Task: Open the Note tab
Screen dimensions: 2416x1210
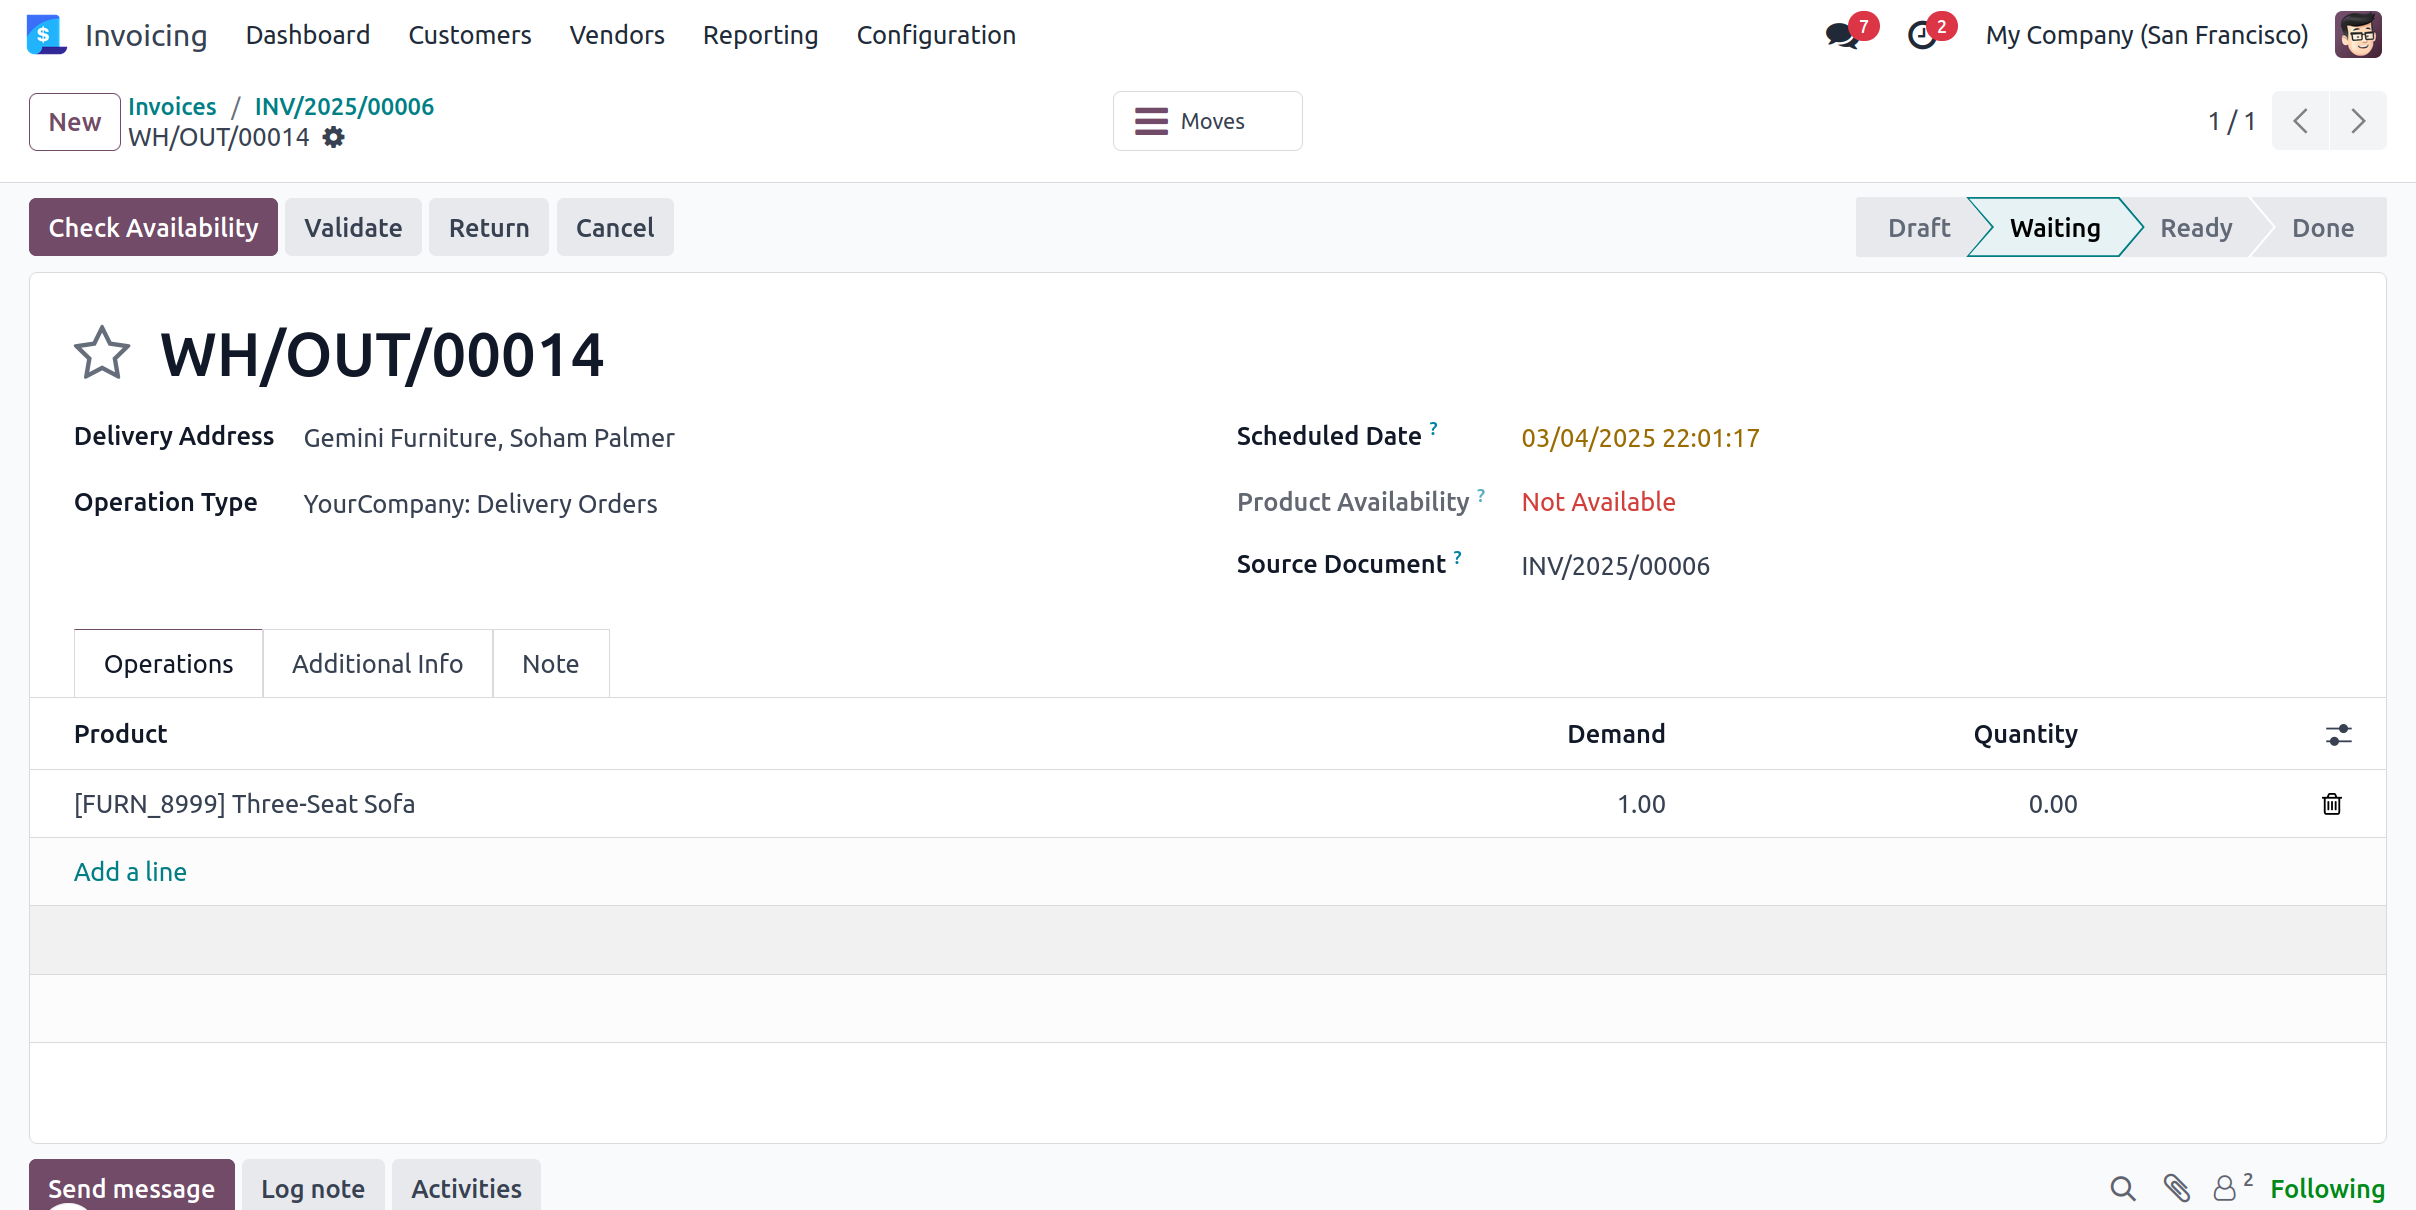Action: 550,664
